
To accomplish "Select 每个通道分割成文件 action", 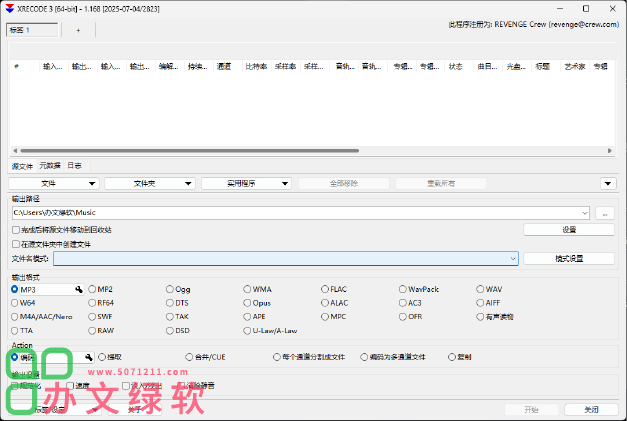I will click(309, 357).
